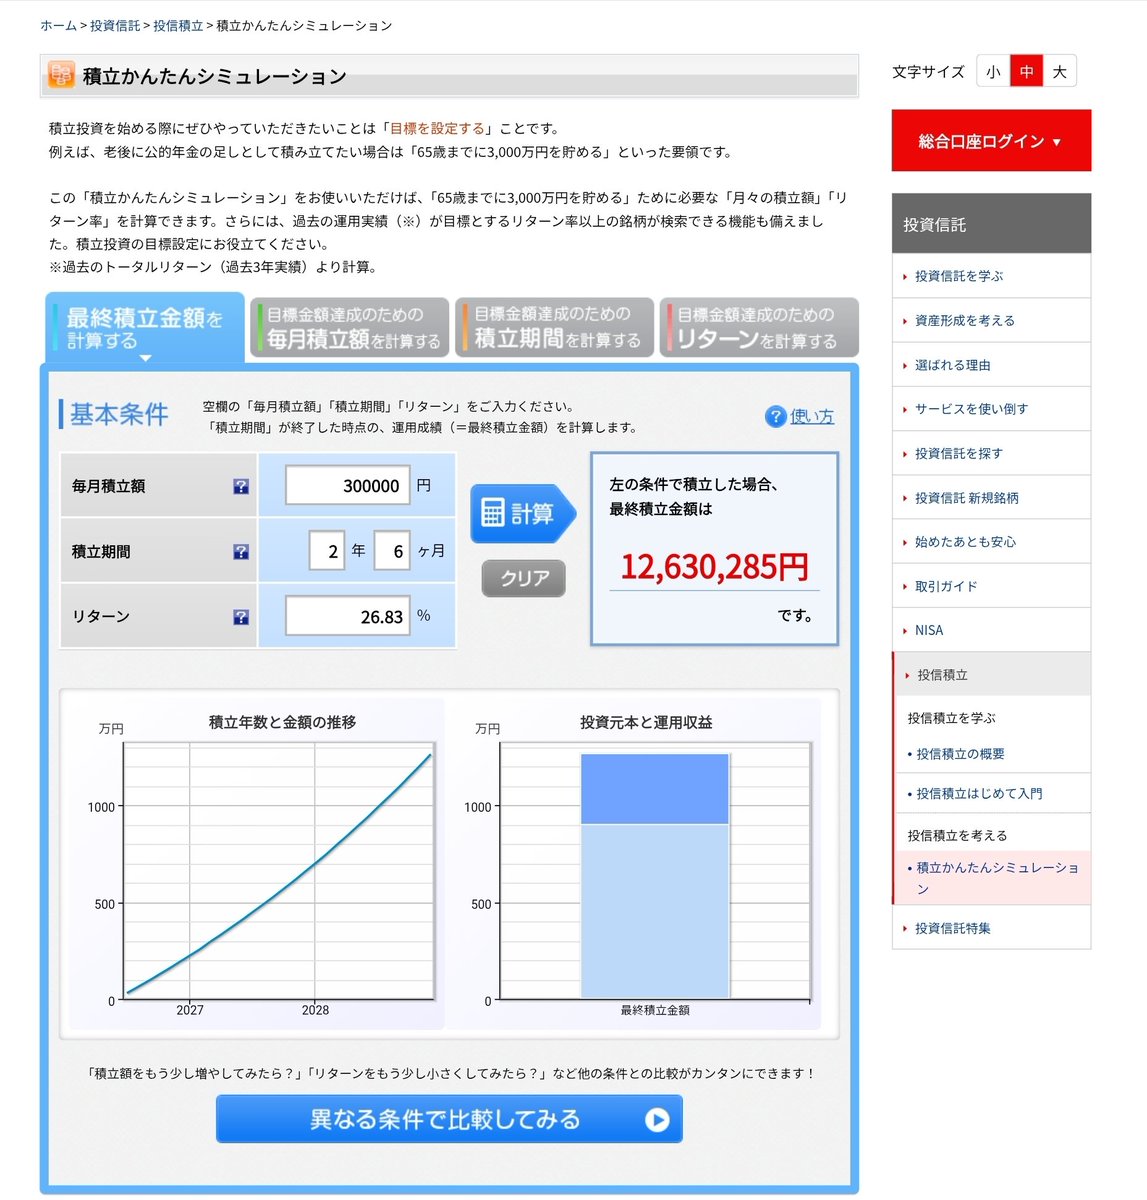The height and width of the screenshot is (1200, 1147).
Task: Go to ホーム in the breadcrumb
Action: pyautogui.click(x=58, y=25)
